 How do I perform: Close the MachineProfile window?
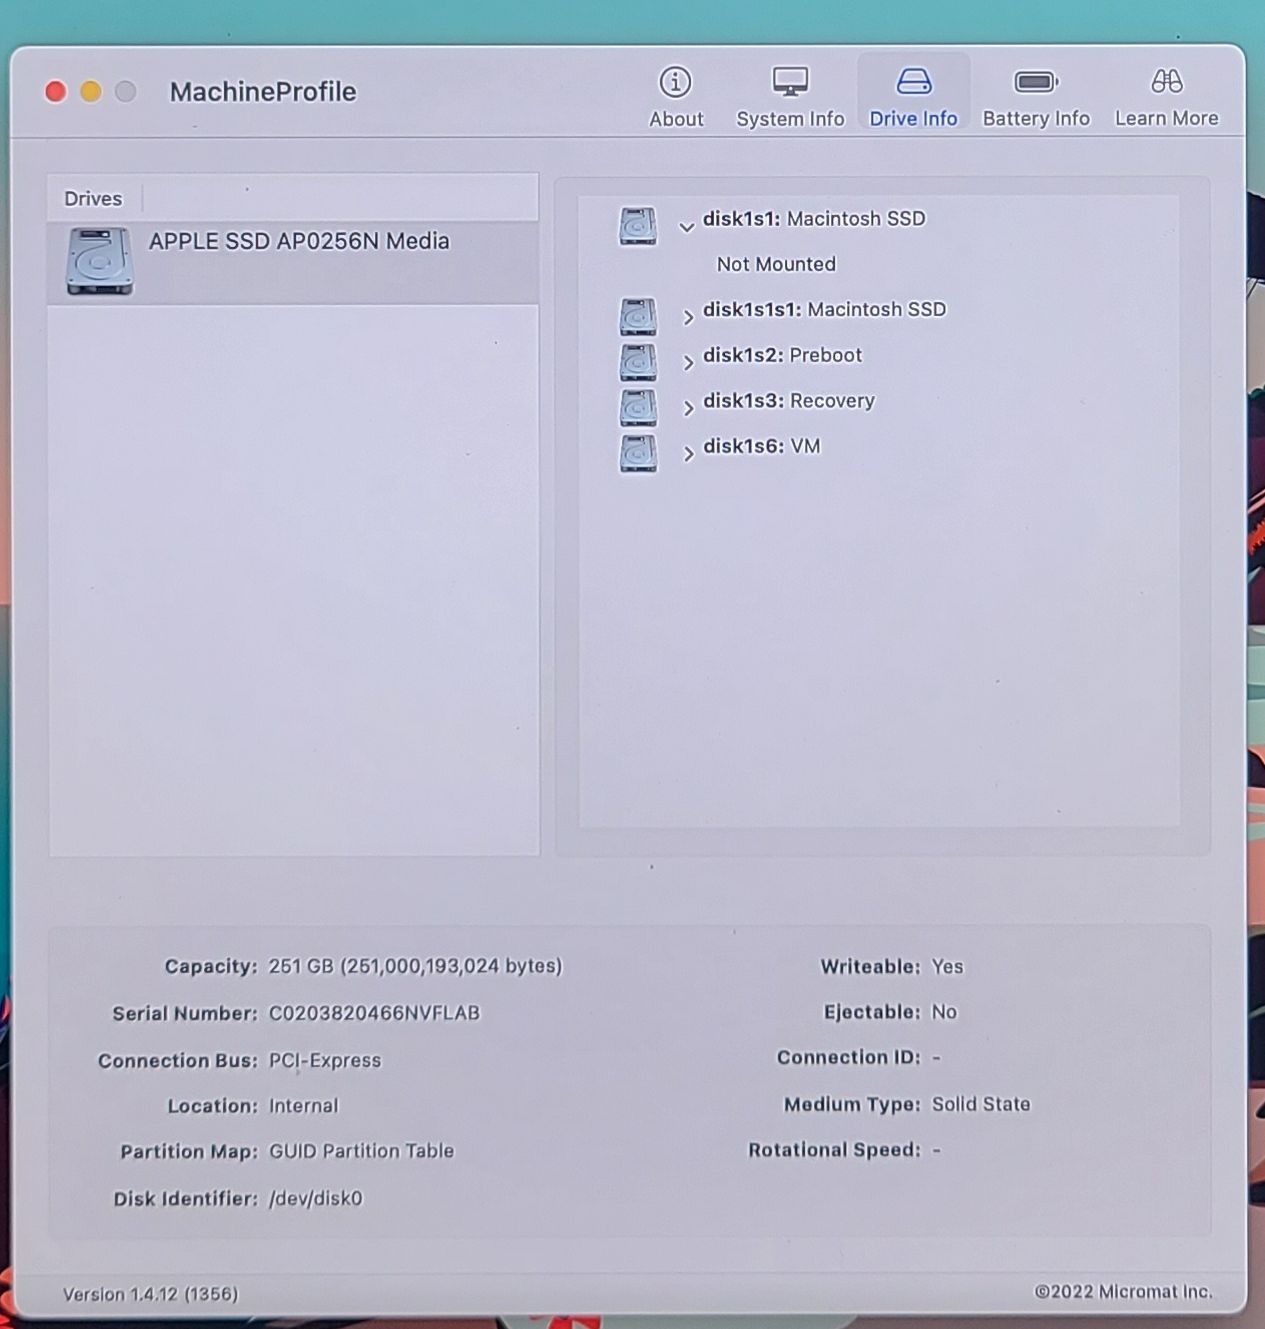tap(56, 92)
